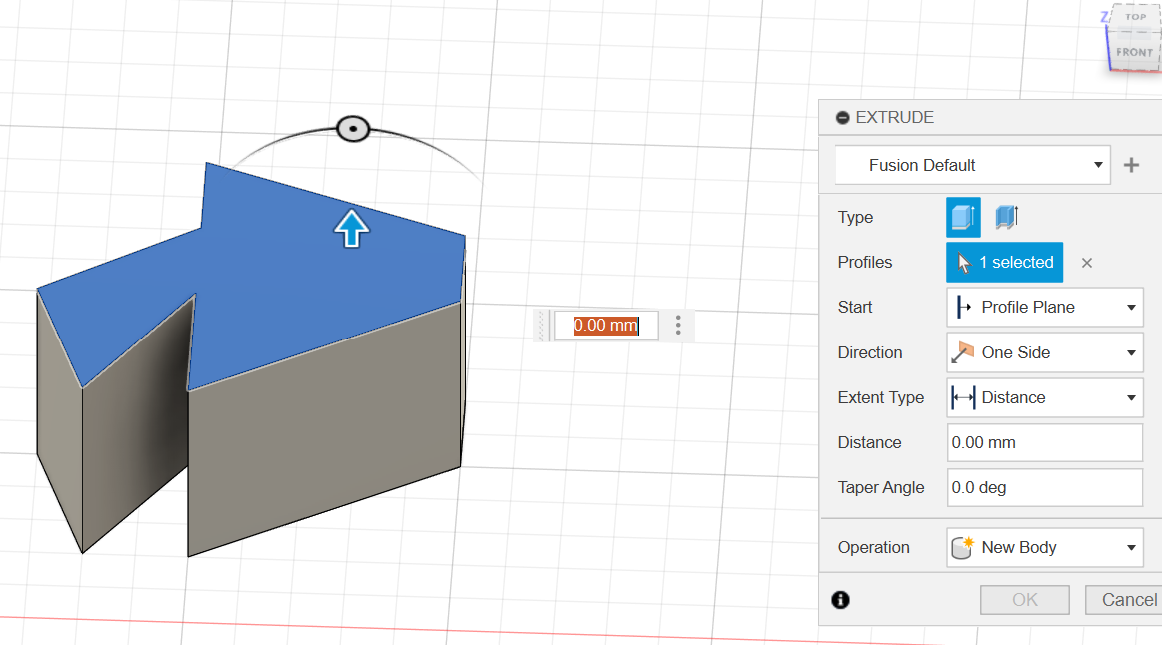Confirm the extrude with the OK button
Image resolution: width=1162 pixels, height=645 pixels.
[1025, 600]
